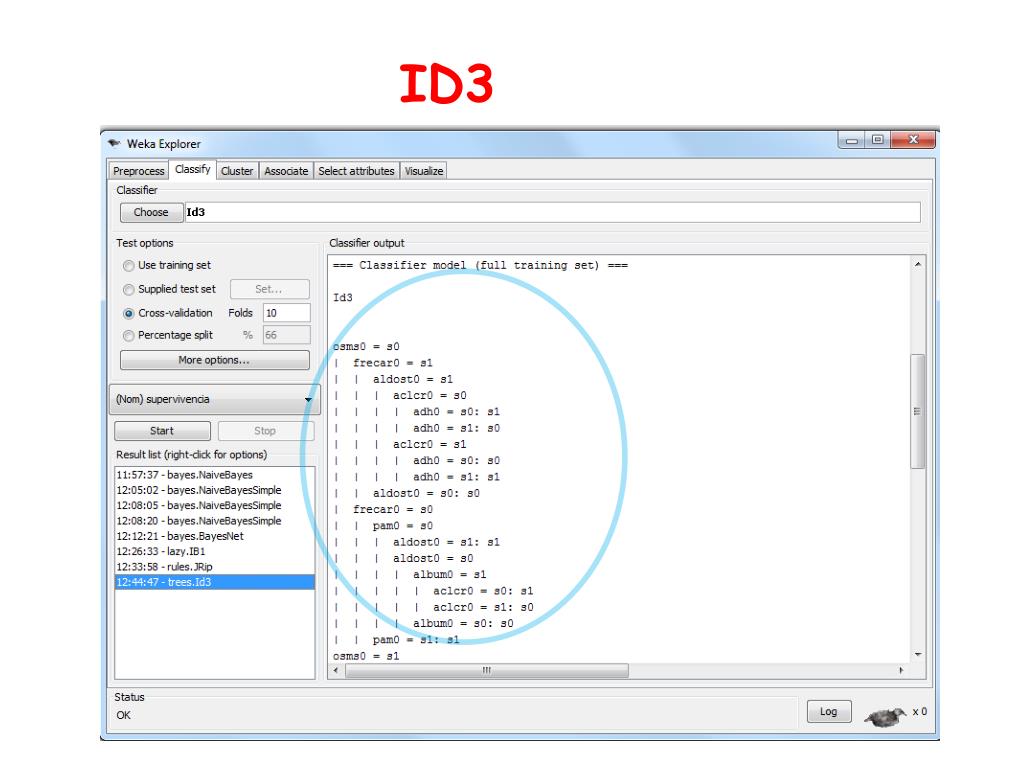Select the 12:08:05 bayes.NaiveBayesSimple result
The width and height of the screenshot is (1024, 768).
215,505
